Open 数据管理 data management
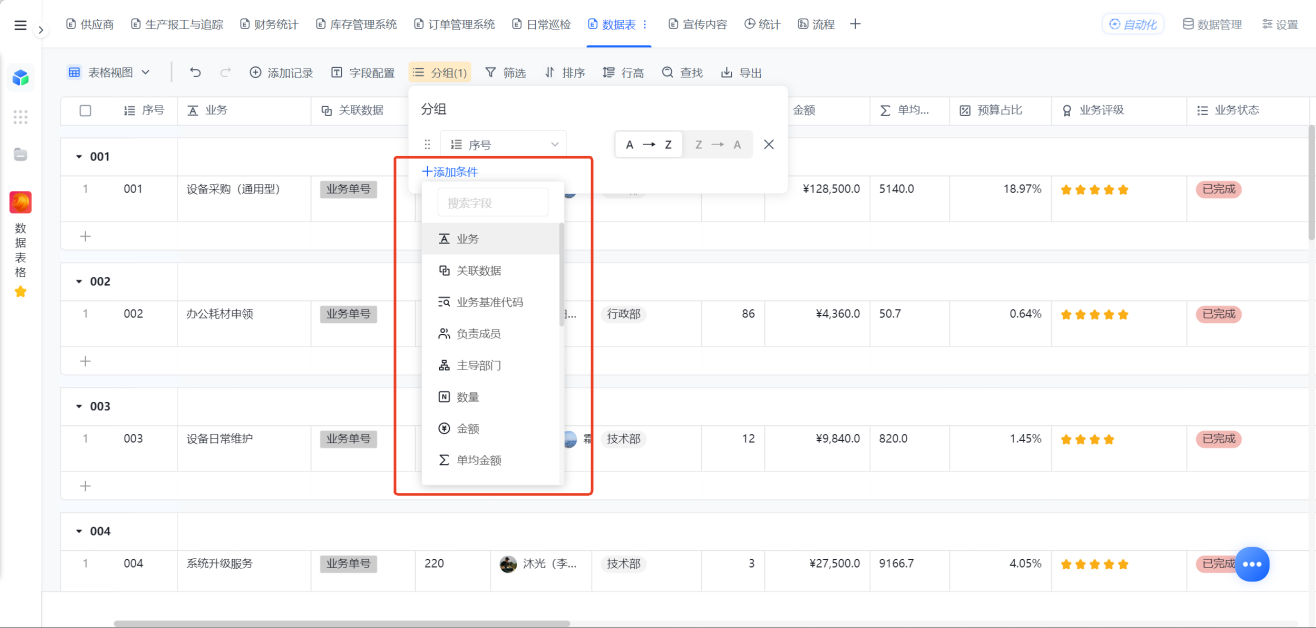This screenshot has width=1316, height=628. pyautogui.click(x=1212, y=24)
